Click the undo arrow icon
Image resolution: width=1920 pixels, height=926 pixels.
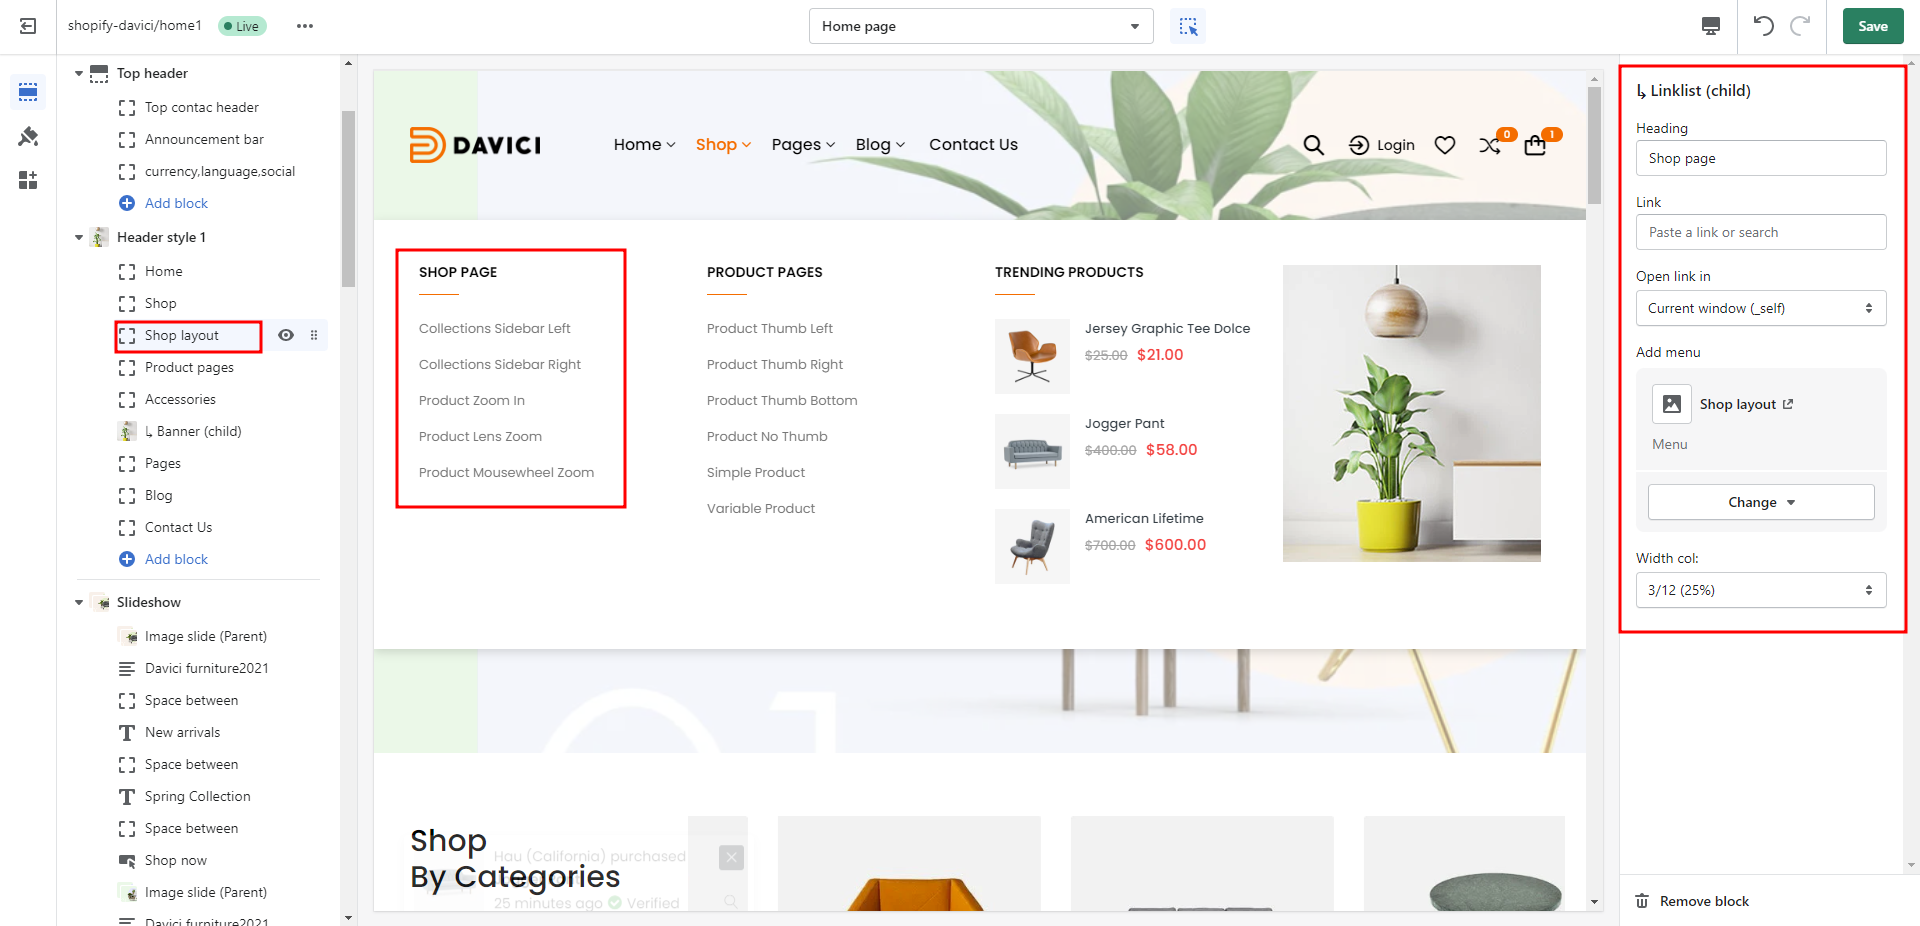pos(1764,26)
